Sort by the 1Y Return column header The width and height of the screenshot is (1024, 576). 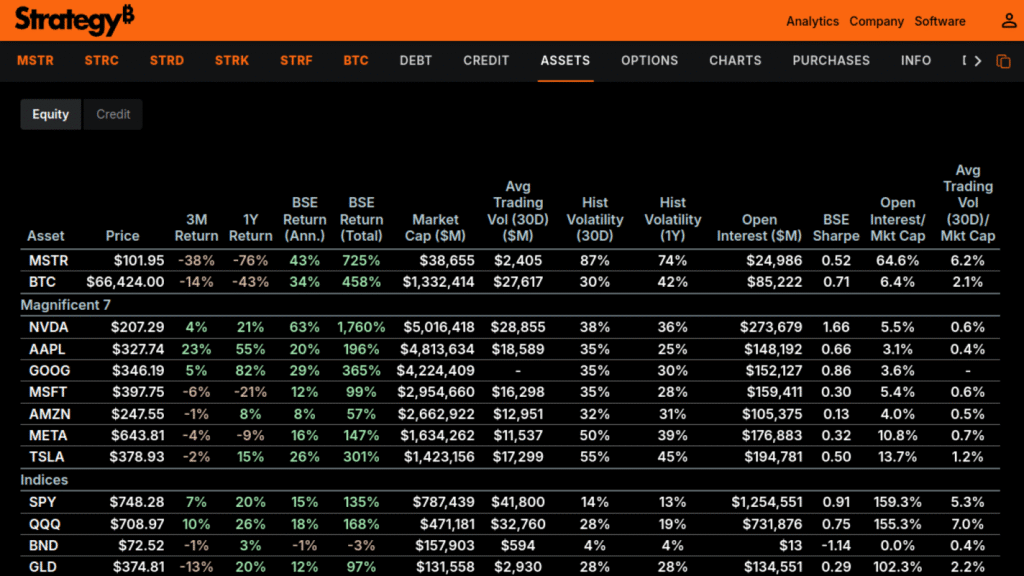250,228
